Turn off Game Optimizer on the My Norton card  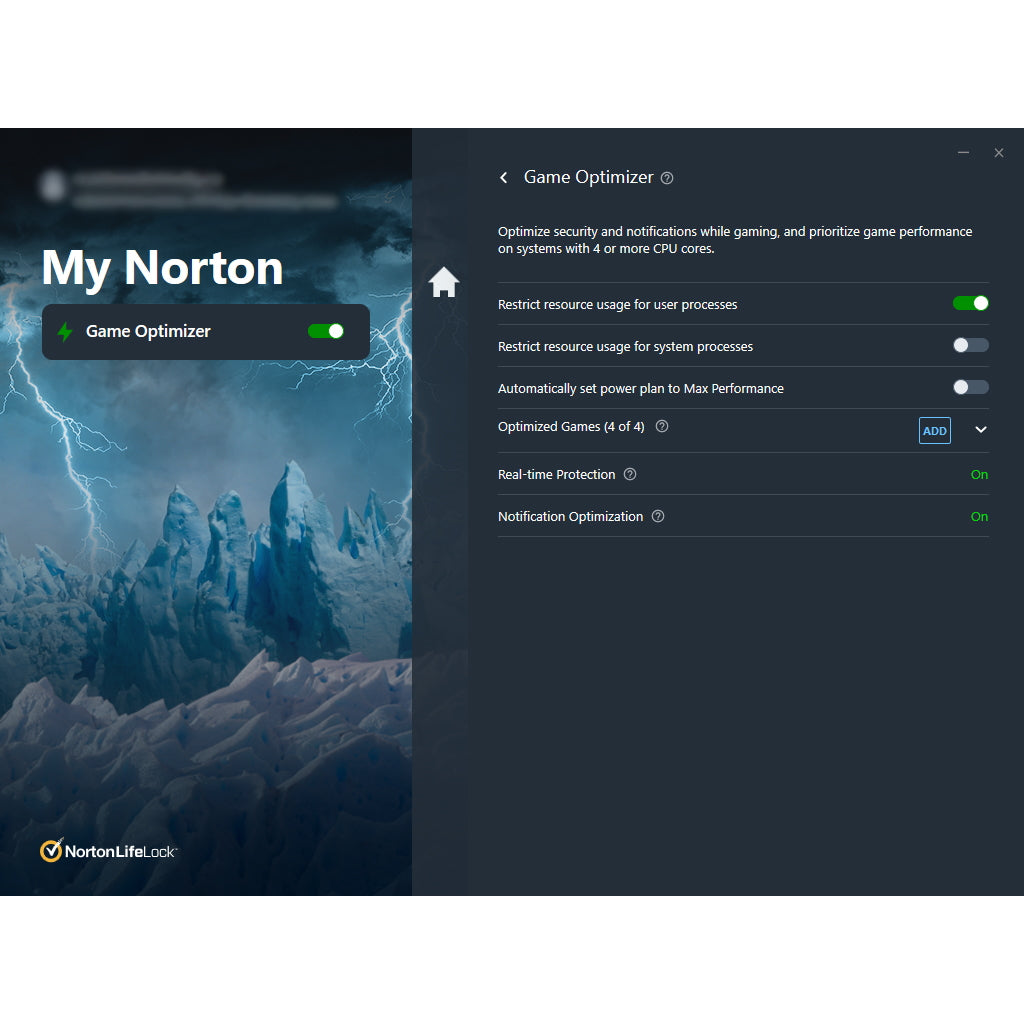325,331
